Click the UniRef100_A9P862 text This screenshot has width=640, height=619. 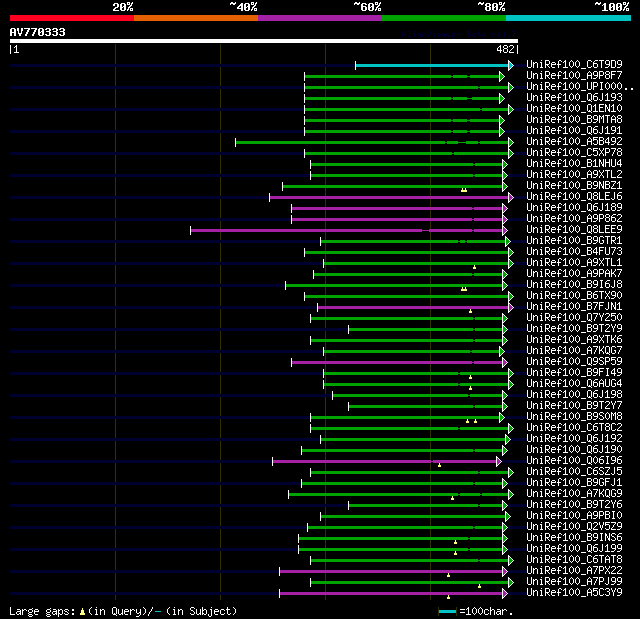pos(574,219)
